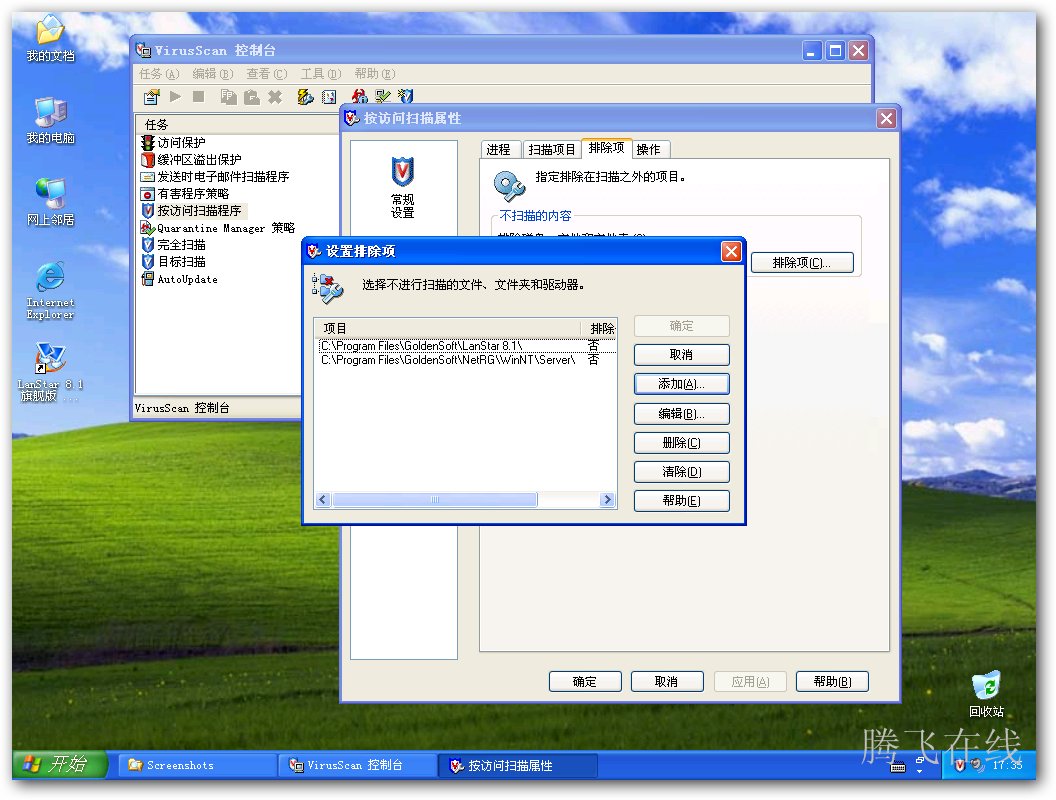Select the Quarantine Manager 策略 task
This screenshot has height=800, width=1056.
225,228
